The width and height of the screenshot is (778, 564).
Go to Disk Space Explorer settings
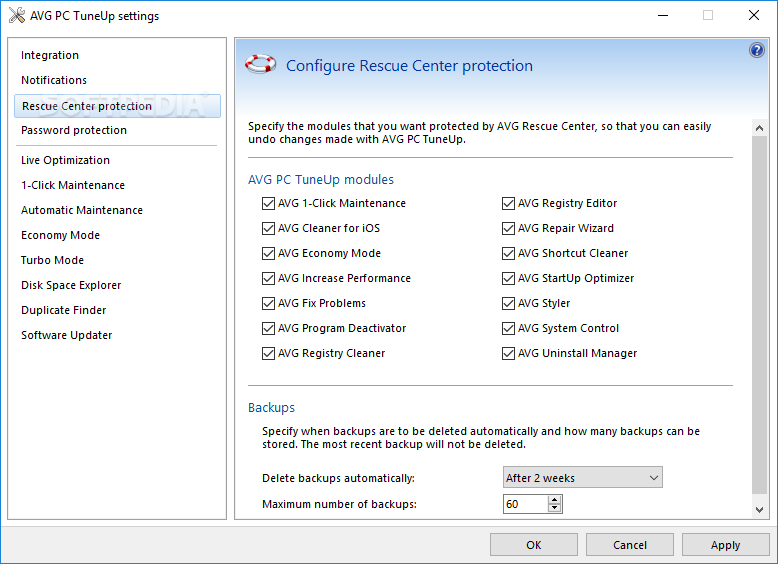tap(71, 285)
